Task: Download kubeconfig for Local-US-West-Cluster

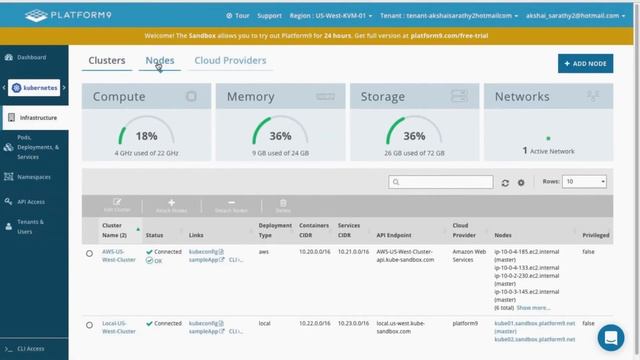Action: pos(206,323)
